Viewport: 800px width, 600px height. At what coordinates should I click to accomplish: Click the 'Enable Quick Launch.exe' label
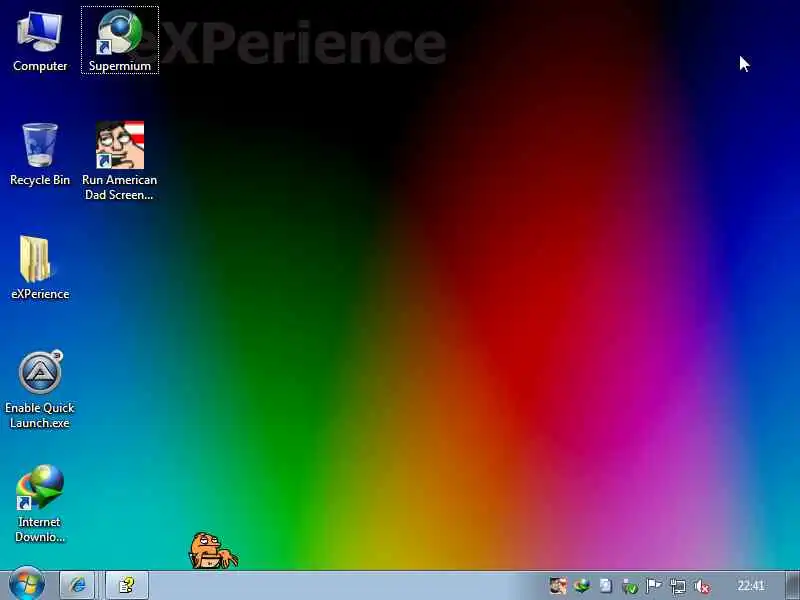pyautogui.click(x=40, y=415)
